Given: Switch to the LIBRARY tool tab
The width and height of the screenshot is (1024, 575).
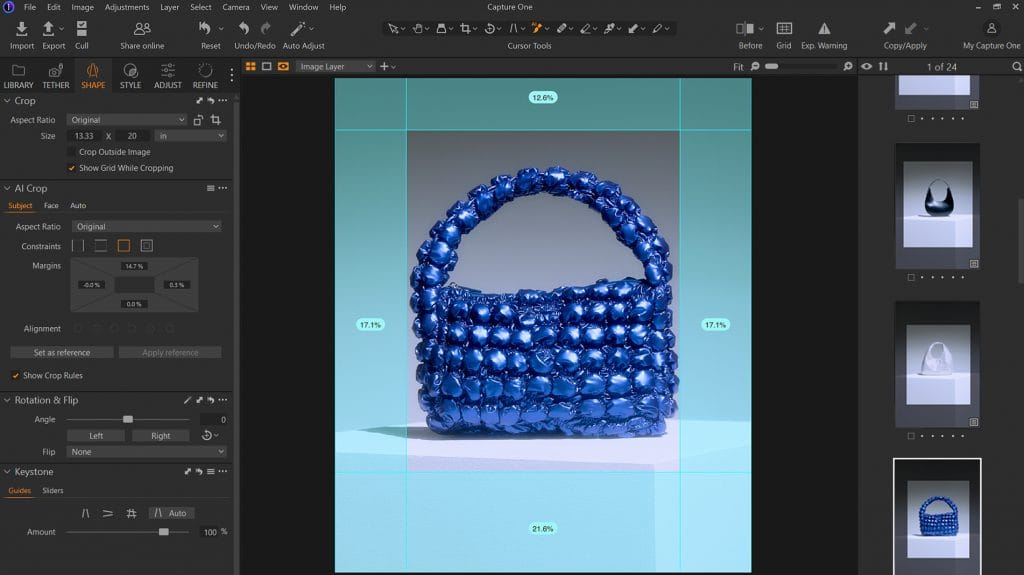Looking at the screenshot, I should 18,76.
